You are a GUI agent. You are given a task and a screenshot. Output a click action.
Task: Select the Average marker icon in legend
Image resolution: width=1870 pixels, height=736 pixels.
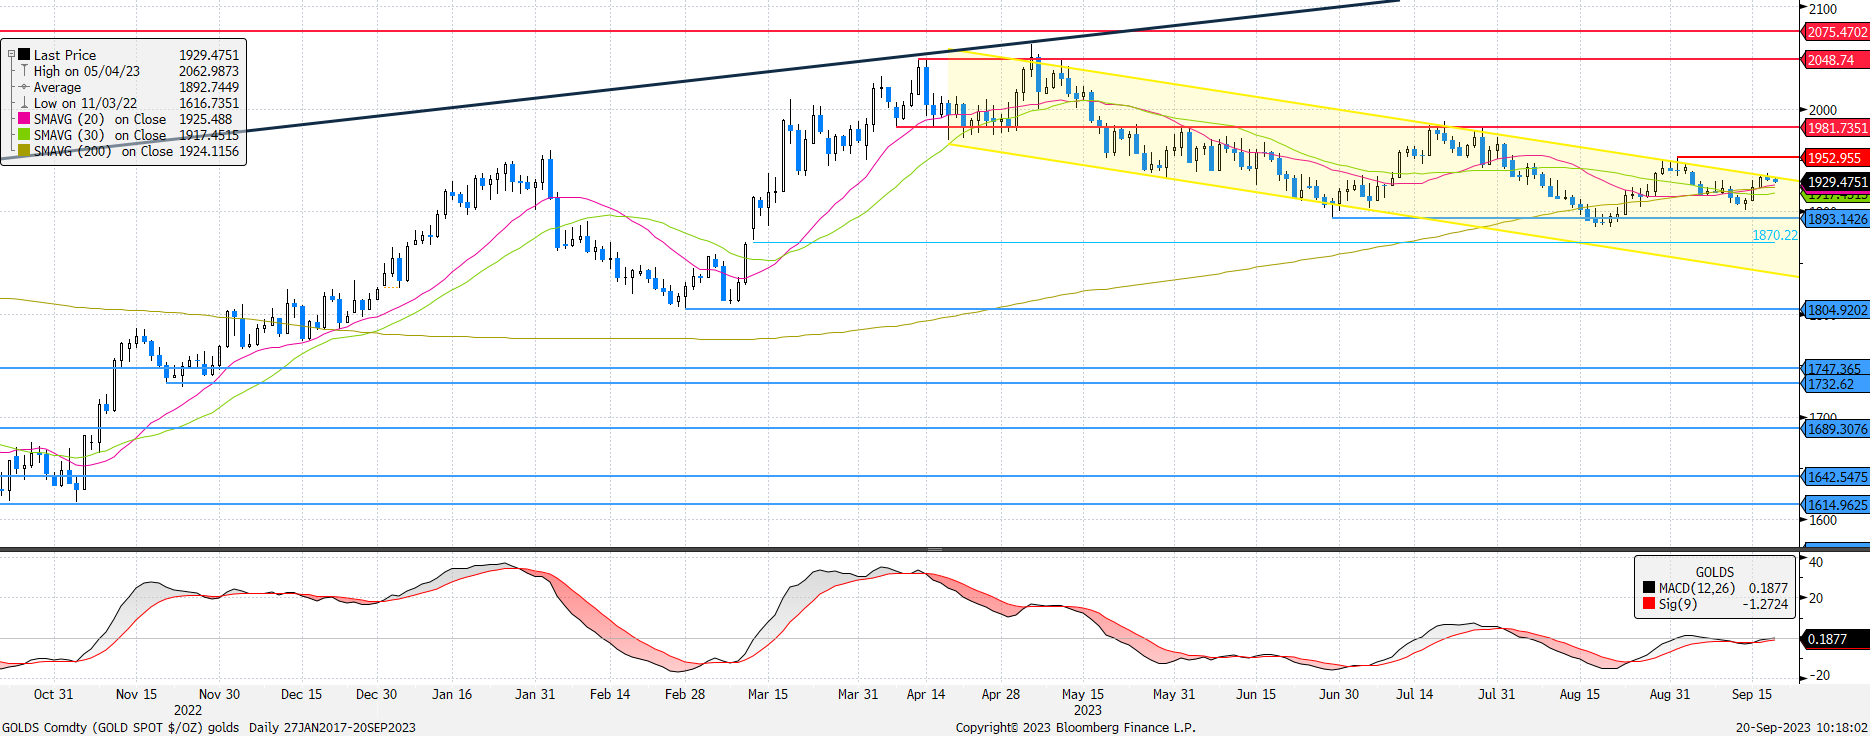coord(24,87)
